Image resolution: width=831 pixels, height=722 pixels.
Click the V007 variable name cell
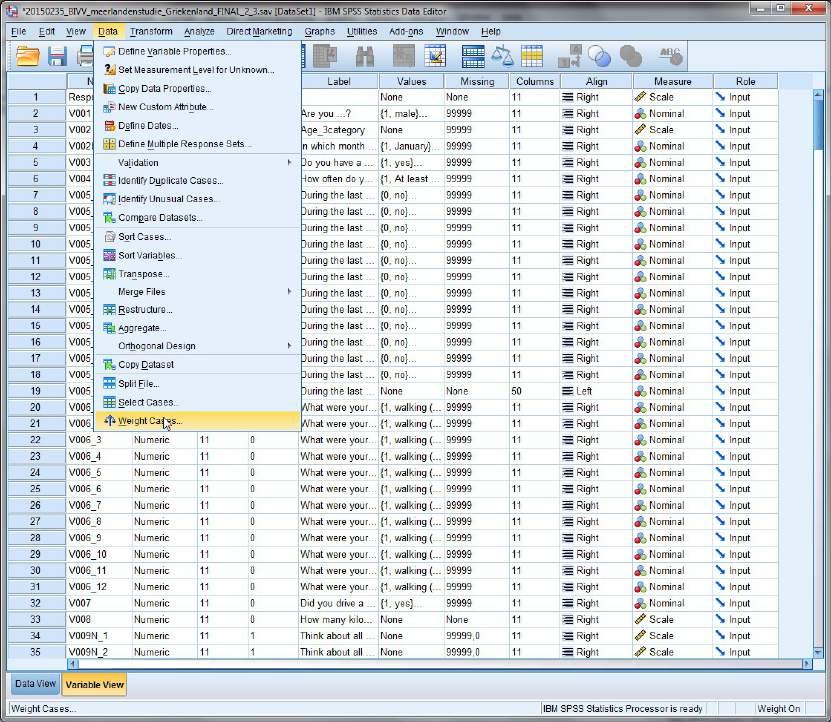(99, 603)
